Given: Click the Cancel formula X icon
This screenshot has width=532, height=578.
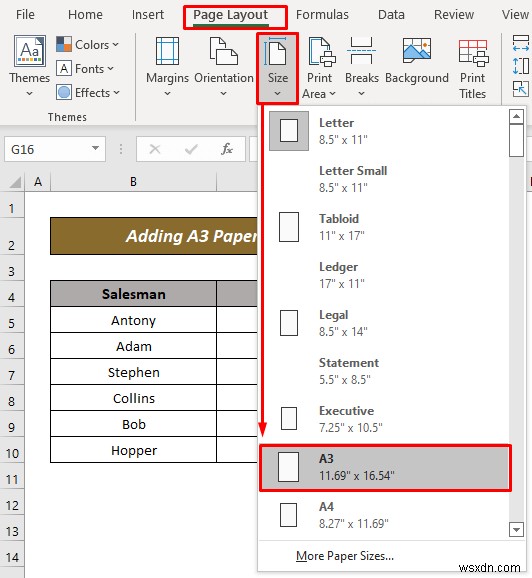Looking at the screenshot, I should (x=155, y=149).
